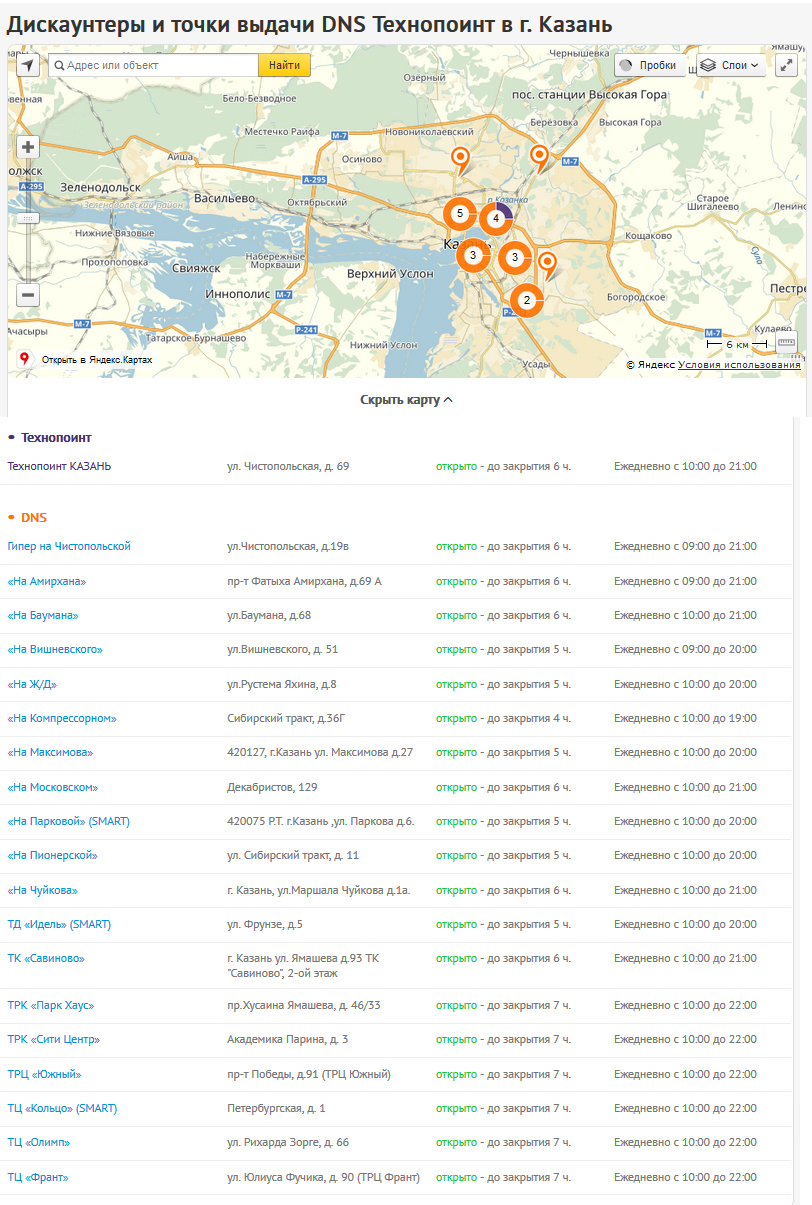The width and height of the screenshot is (812, 1205).
Task: Open the ТД «Идель» (SMART) store link
Action: 59,924
